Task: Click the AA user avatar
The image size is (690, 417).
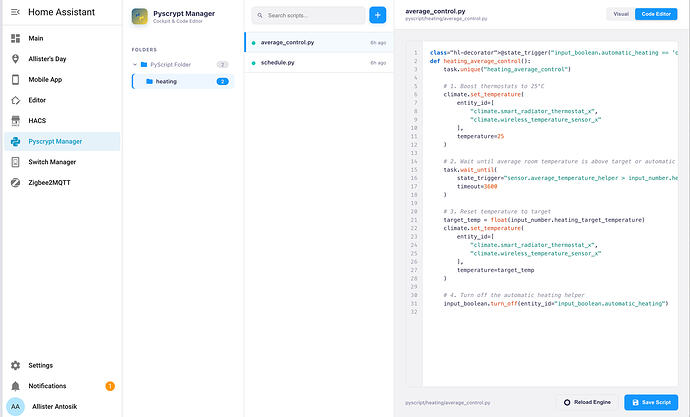Action: pos(15,406)
